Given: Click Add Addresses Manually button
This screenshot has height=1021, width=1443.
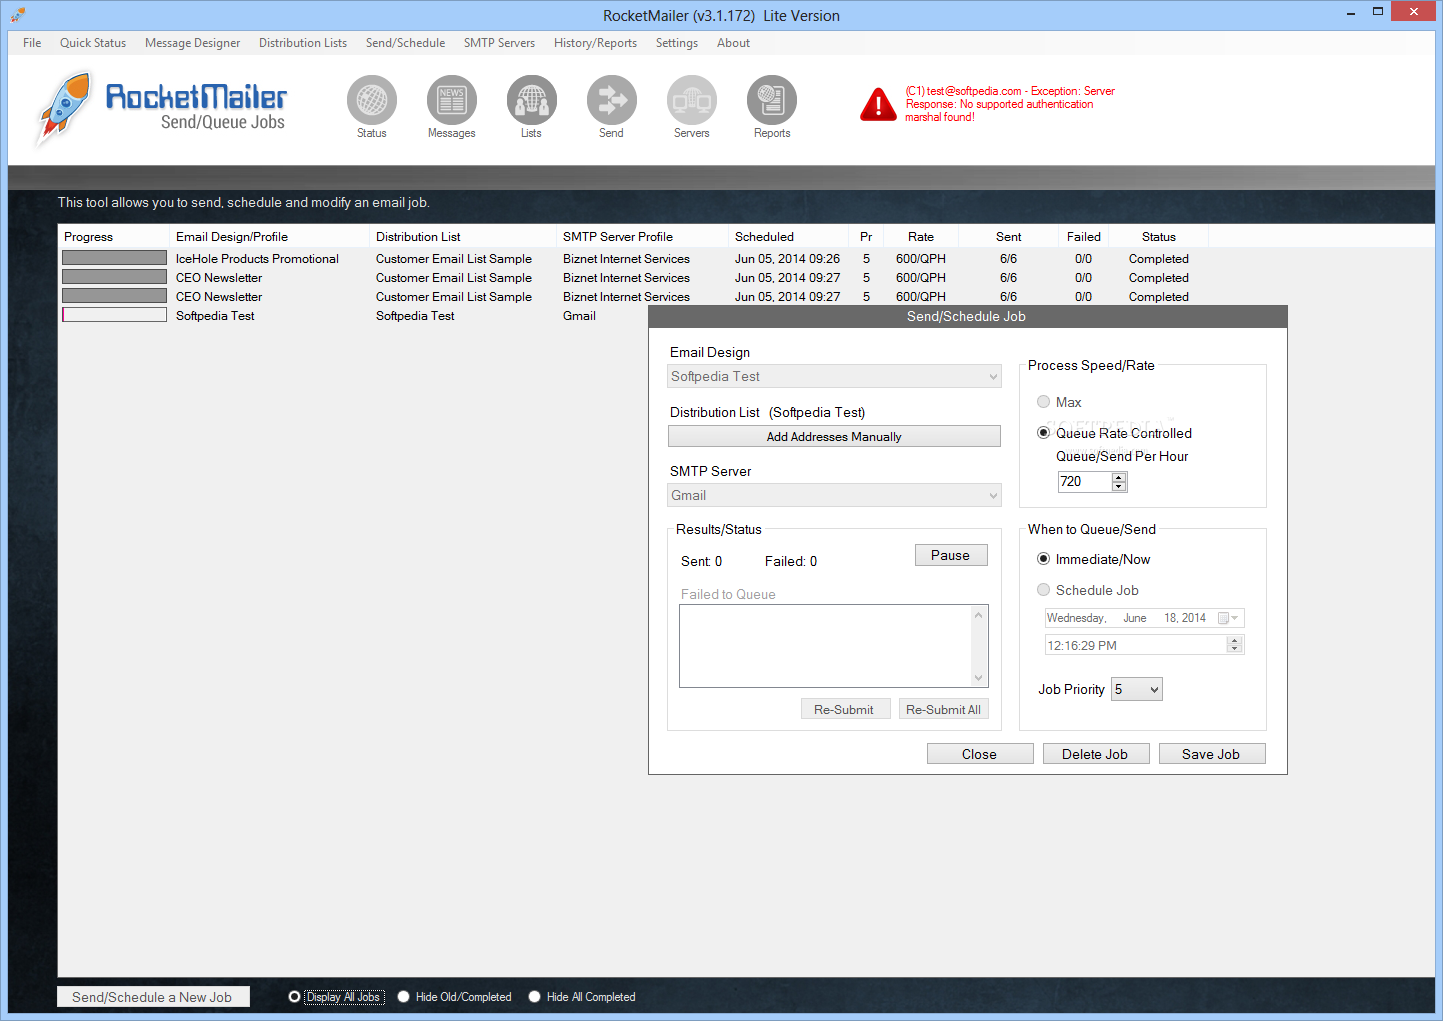Looking at the screenshot, I should coord(834,437).
